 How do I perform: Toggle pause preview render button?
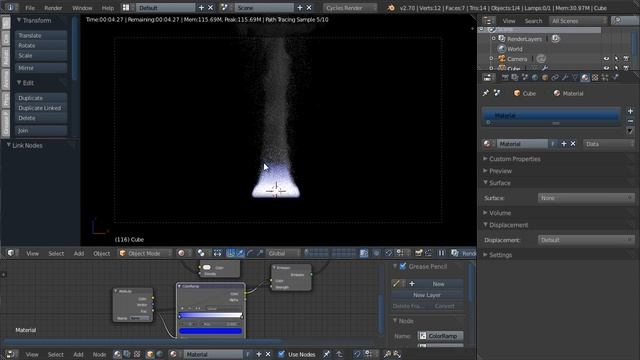click(x=441, y=253)
